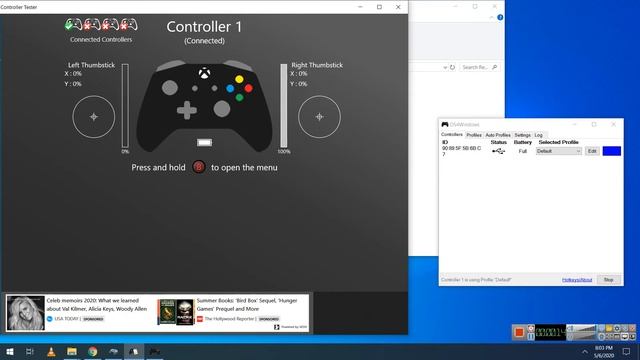Expand the address dropdown arrow in background window
The image size is (640, 360).
(x=445, y=67)
